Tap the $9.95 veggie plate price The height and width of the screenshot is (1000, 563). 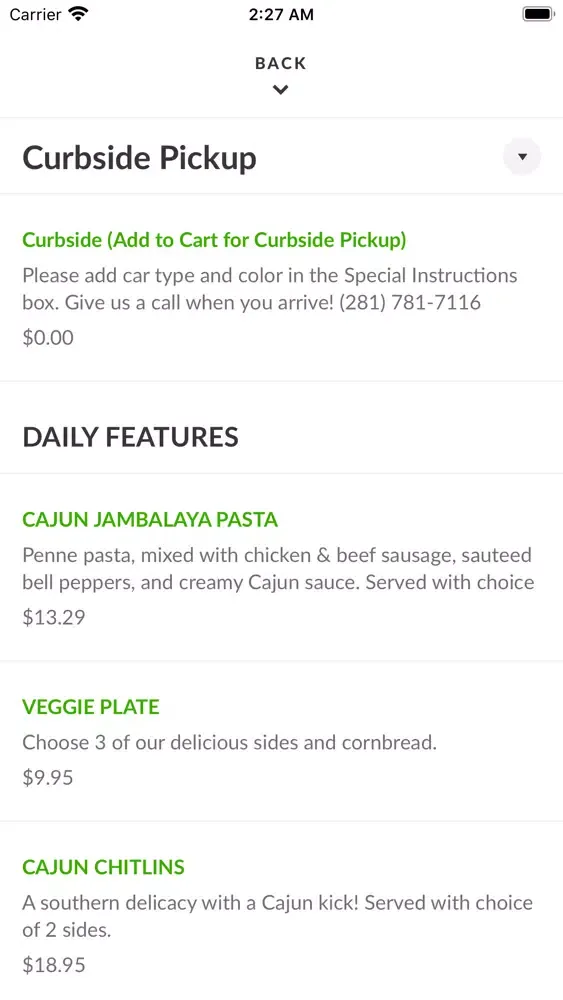[x=48, y=777]
